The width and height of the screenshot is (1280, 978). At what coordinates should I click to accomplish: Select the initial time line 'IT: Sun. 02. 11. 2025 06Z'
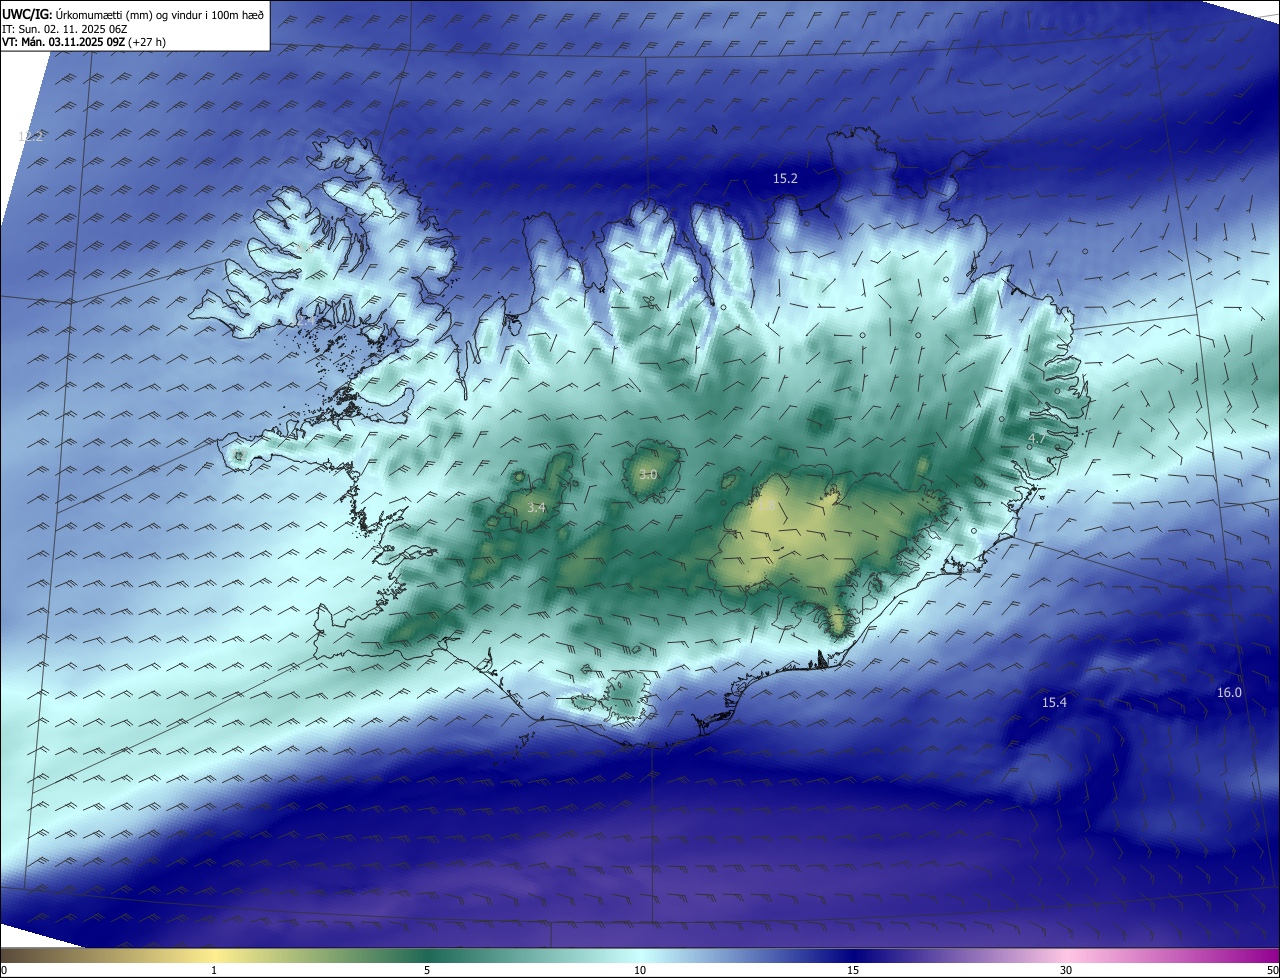click(65, 29)
